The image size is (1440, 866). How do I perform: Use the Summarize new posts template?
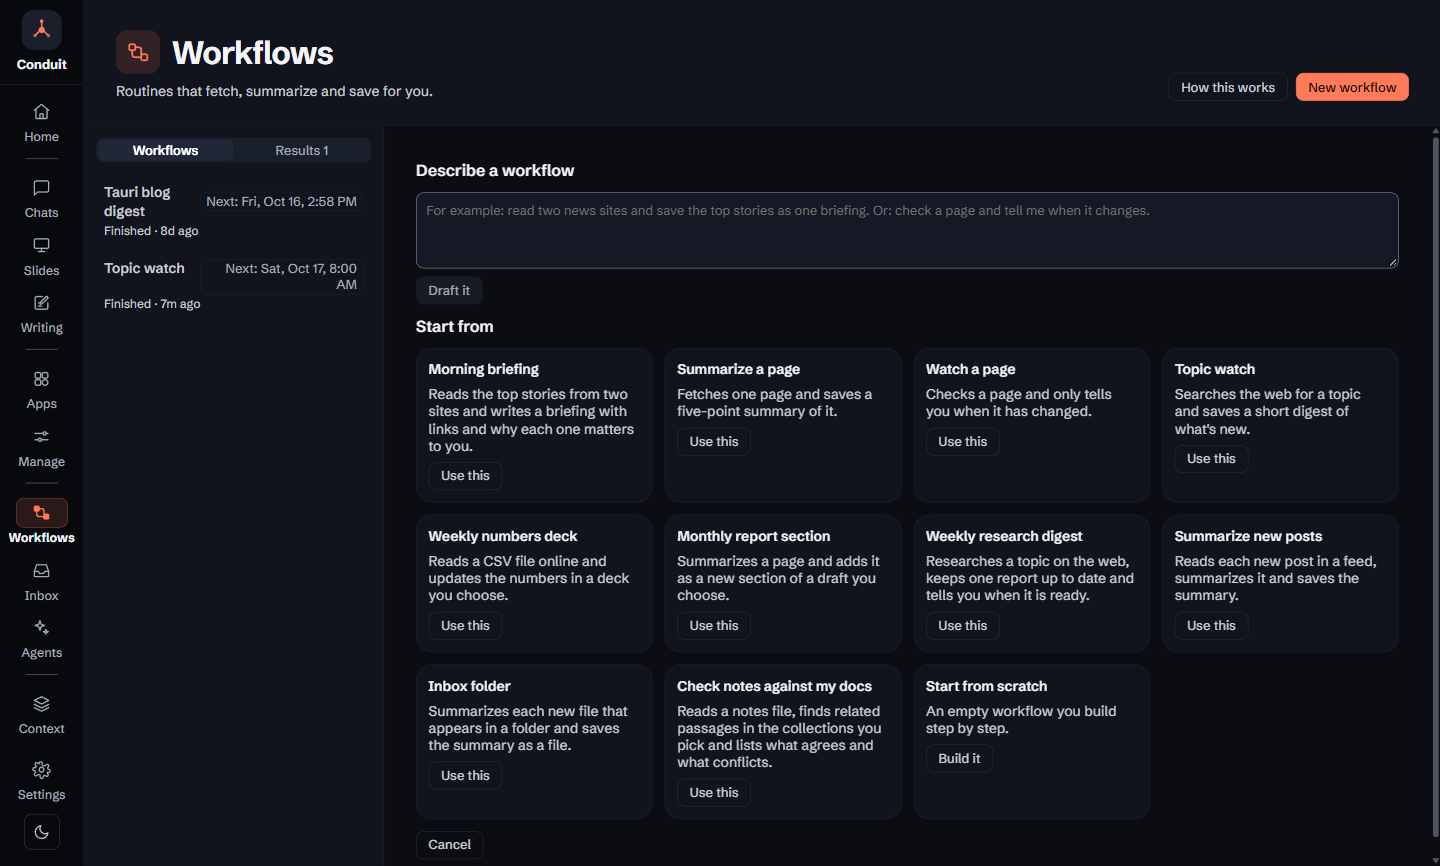tap(1211, 626)
